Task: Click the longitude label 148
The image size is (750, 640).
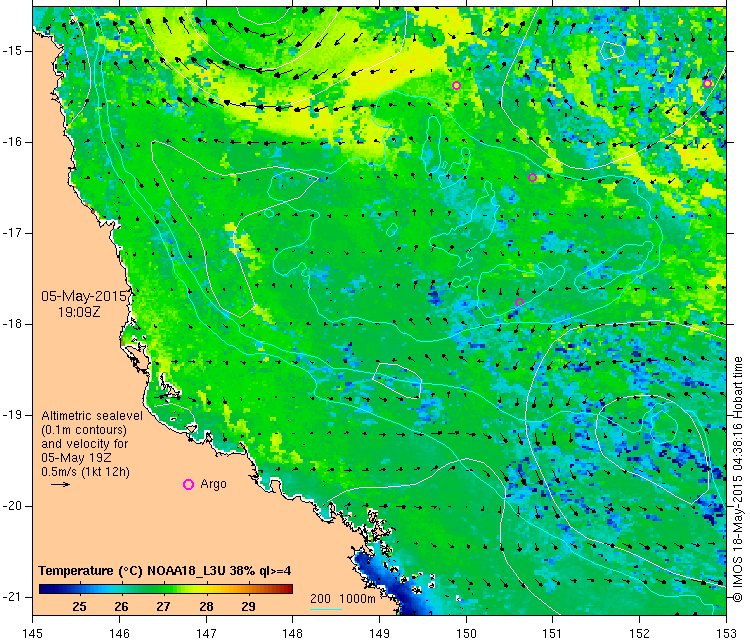Action: click(x=293, y=633)
